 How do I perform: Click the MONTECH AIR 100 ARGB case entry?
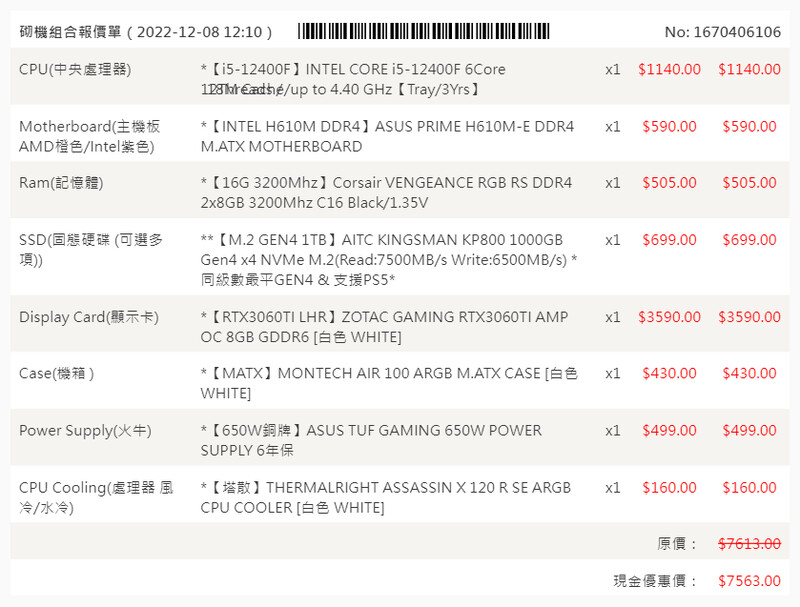click(x=389, y=383)
